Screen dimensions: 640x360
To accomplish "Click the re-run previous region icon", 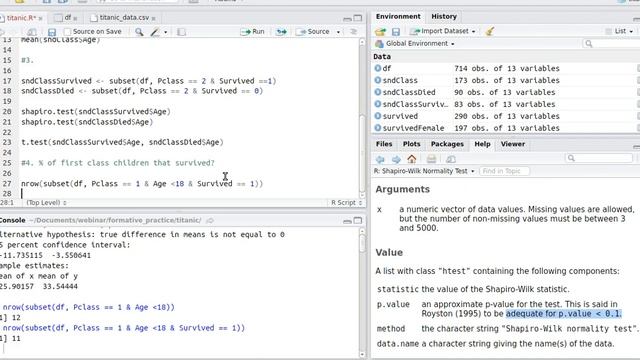I will [281, 31].
